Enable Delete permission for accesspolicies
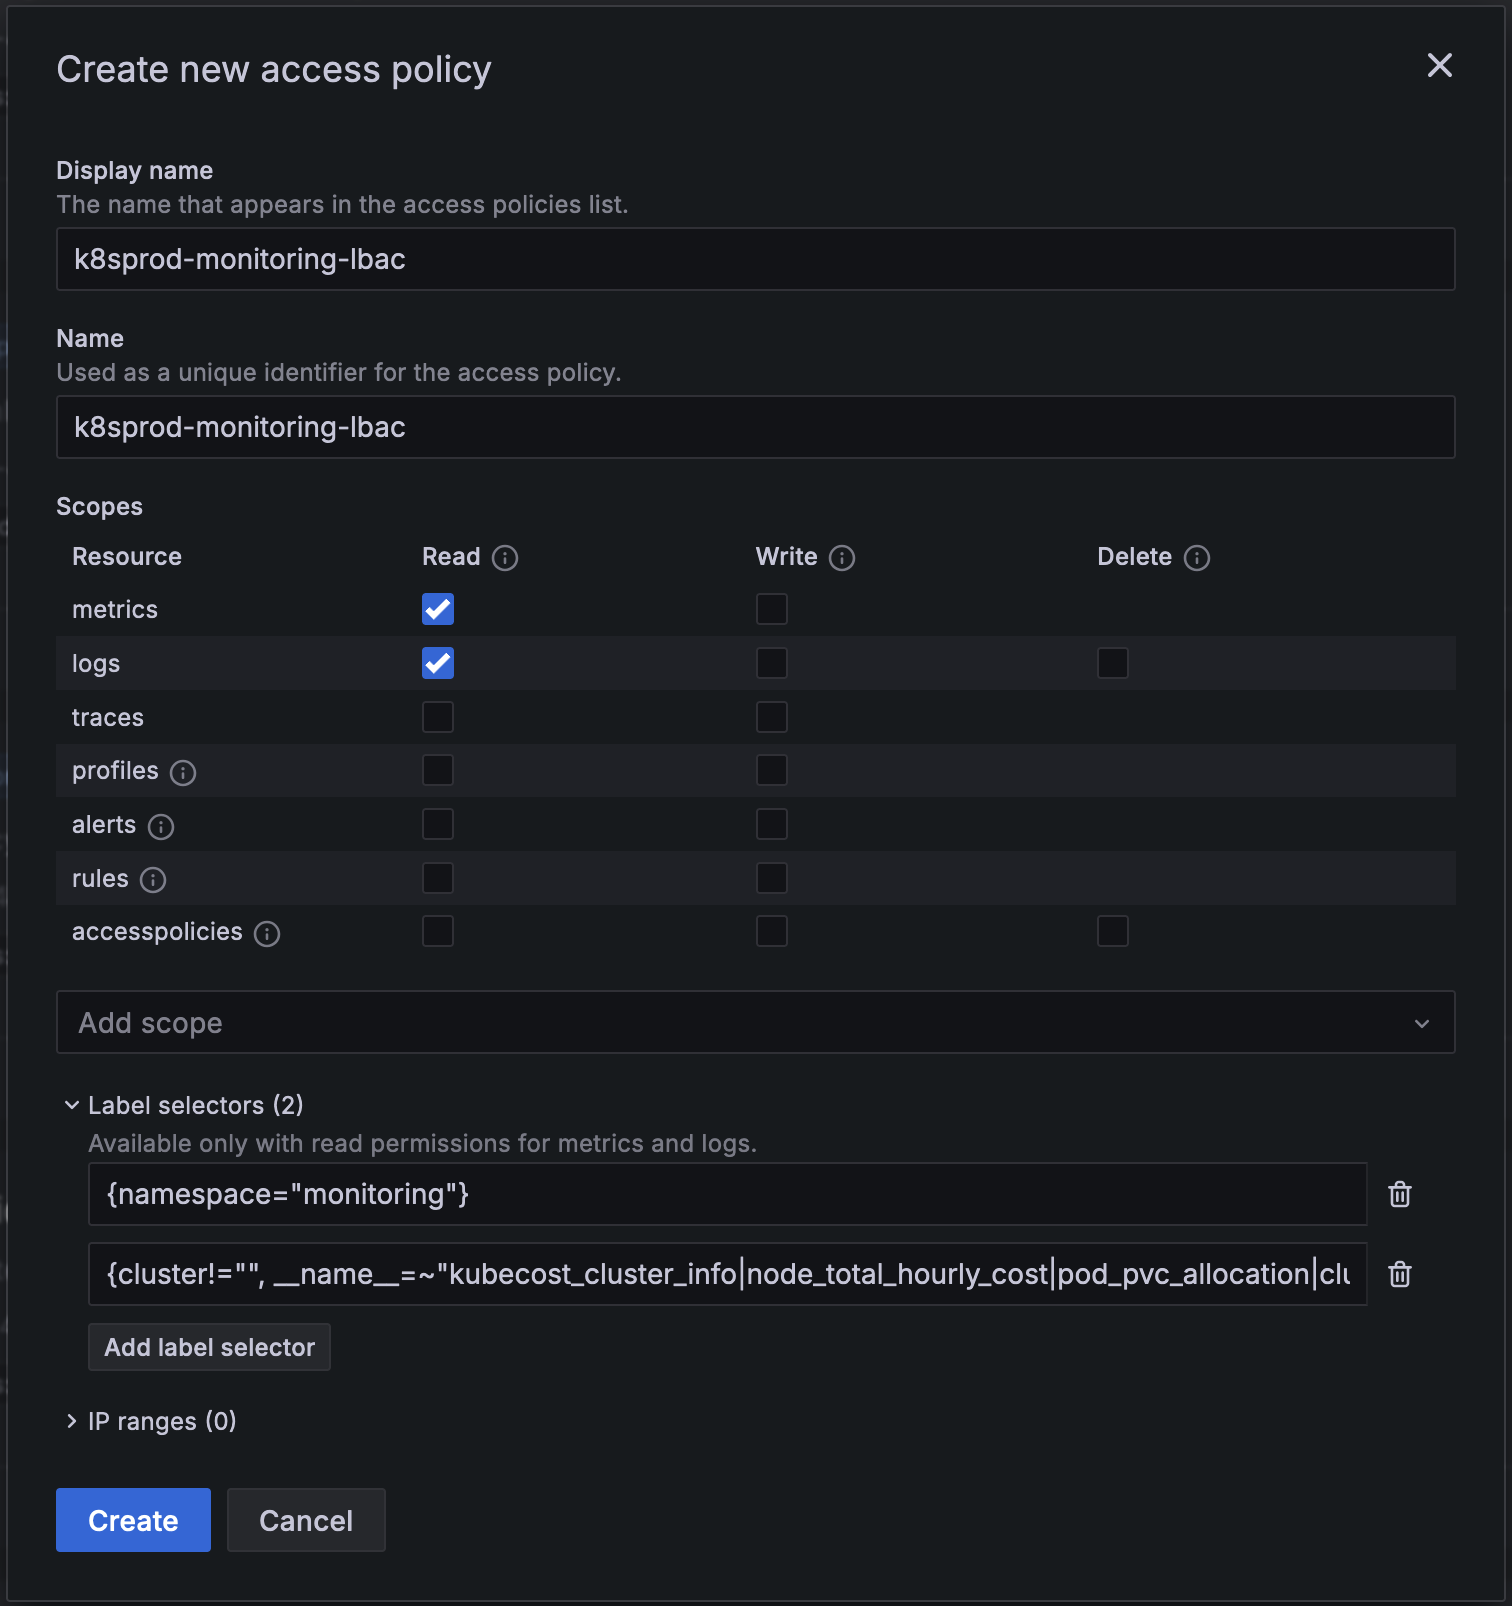Screen dimensions: 1512x1606 pyautogui.click(x=1112, y=931)
